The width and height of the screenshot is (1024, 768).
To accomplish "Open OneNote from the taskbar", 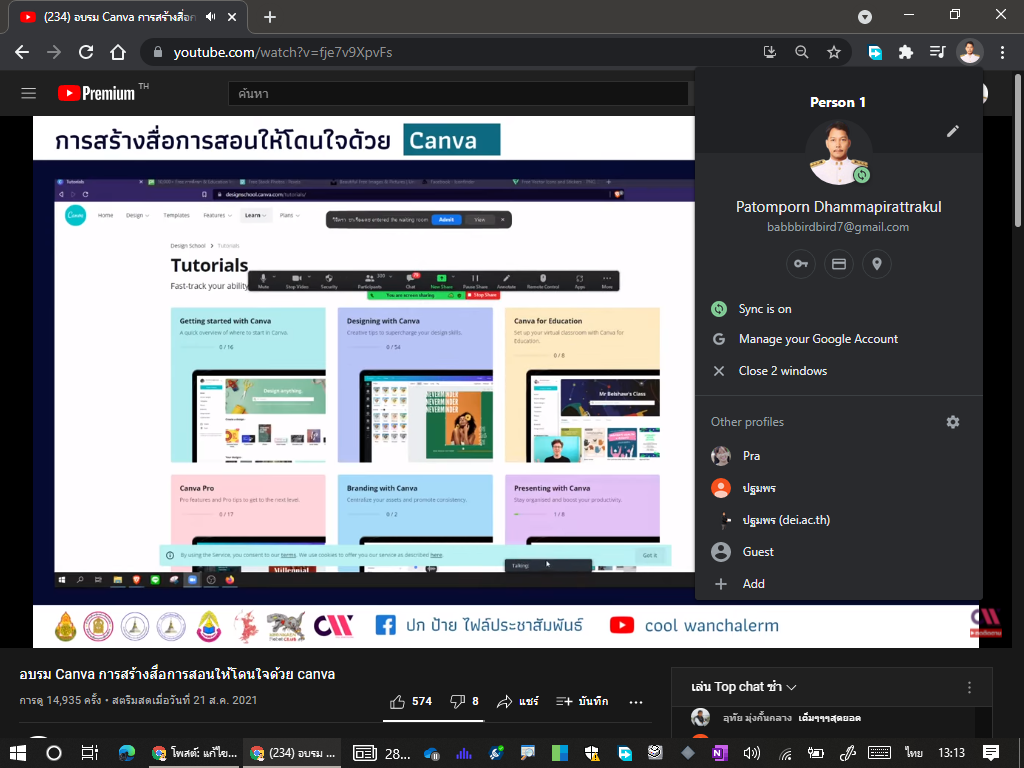I will 719,753.
